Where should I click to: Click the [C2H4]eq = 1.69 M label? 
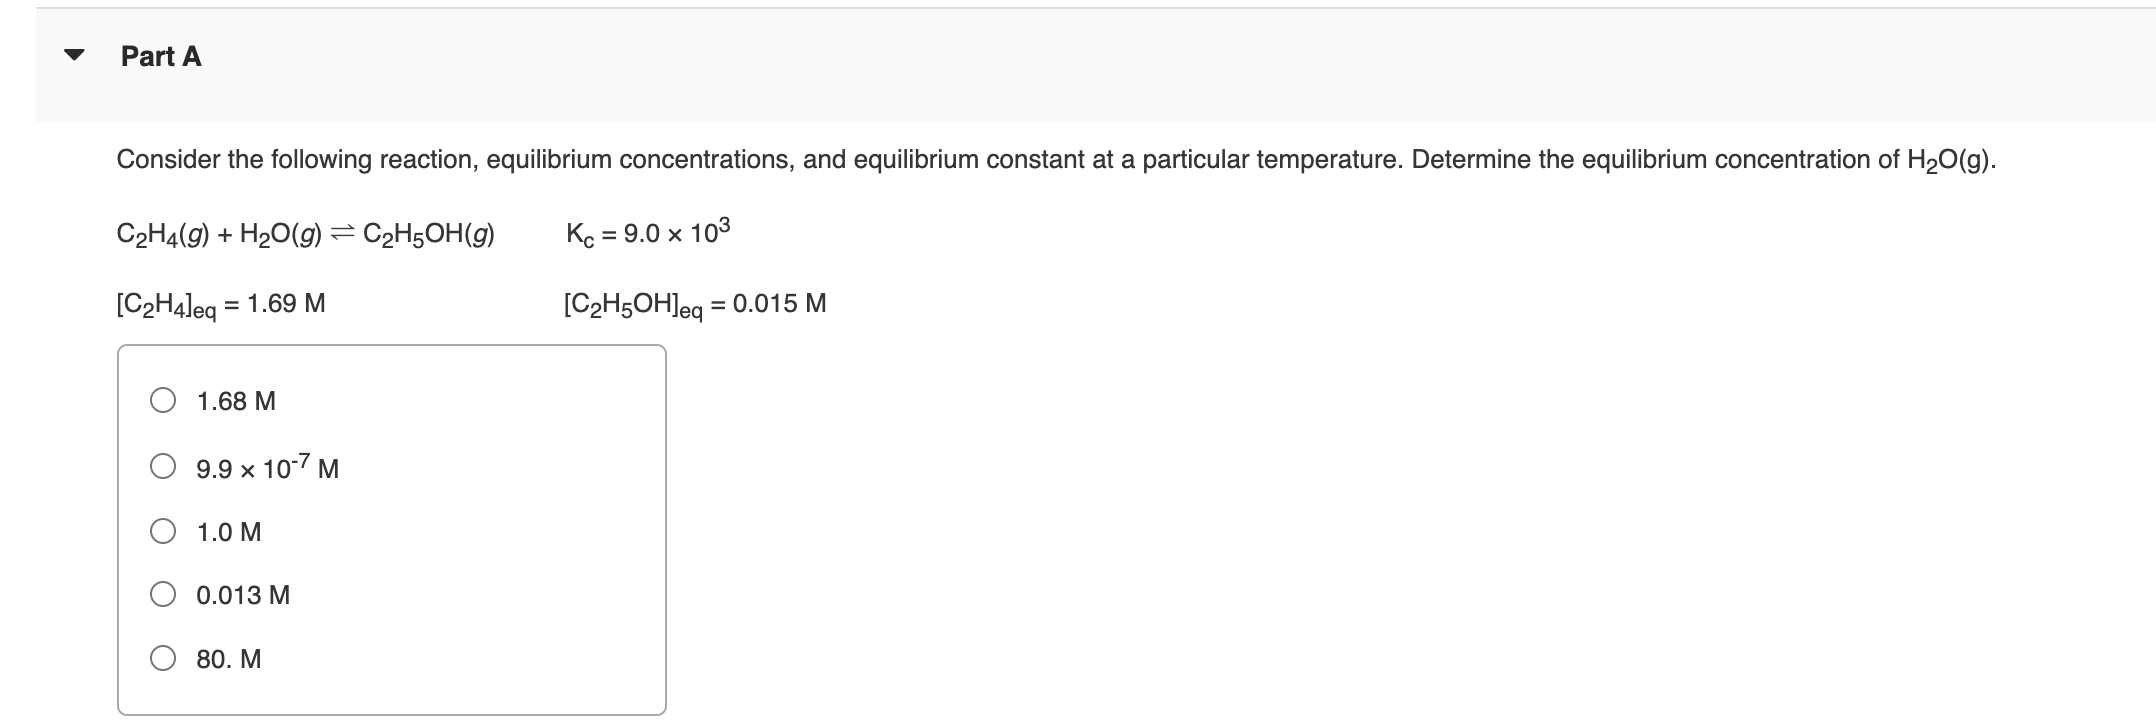point(221,303)
